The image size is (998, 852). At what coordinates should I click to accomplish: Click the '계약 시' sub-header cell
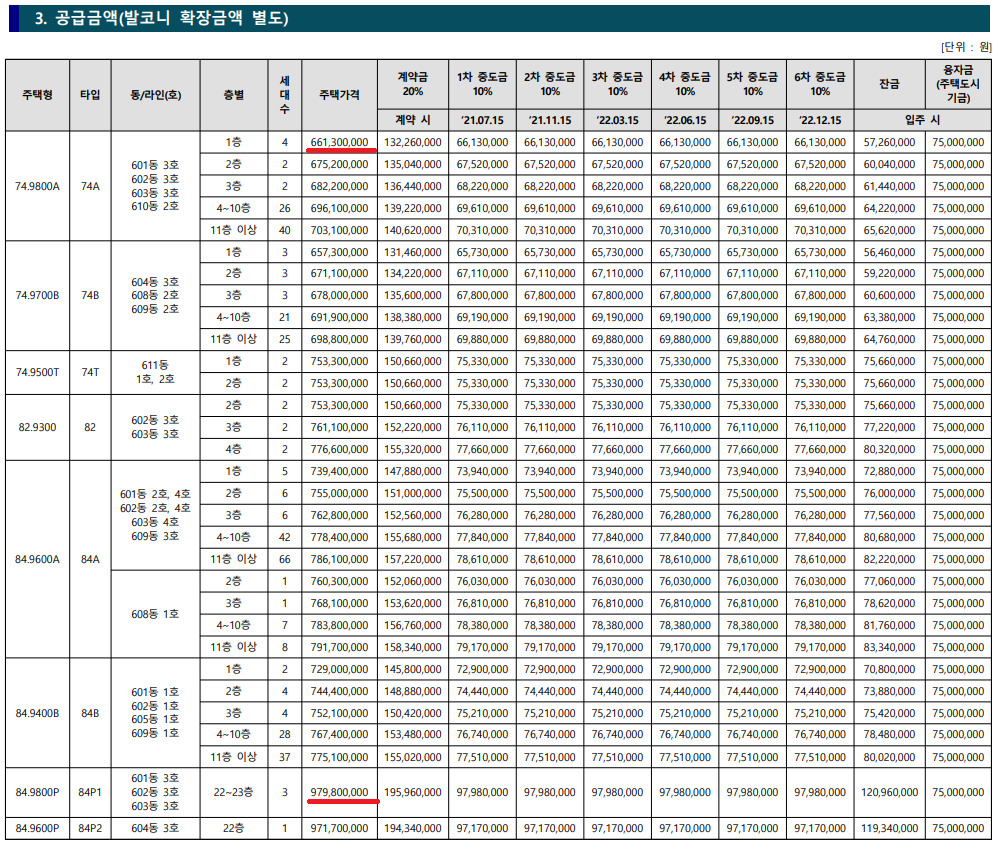[412, 120]
